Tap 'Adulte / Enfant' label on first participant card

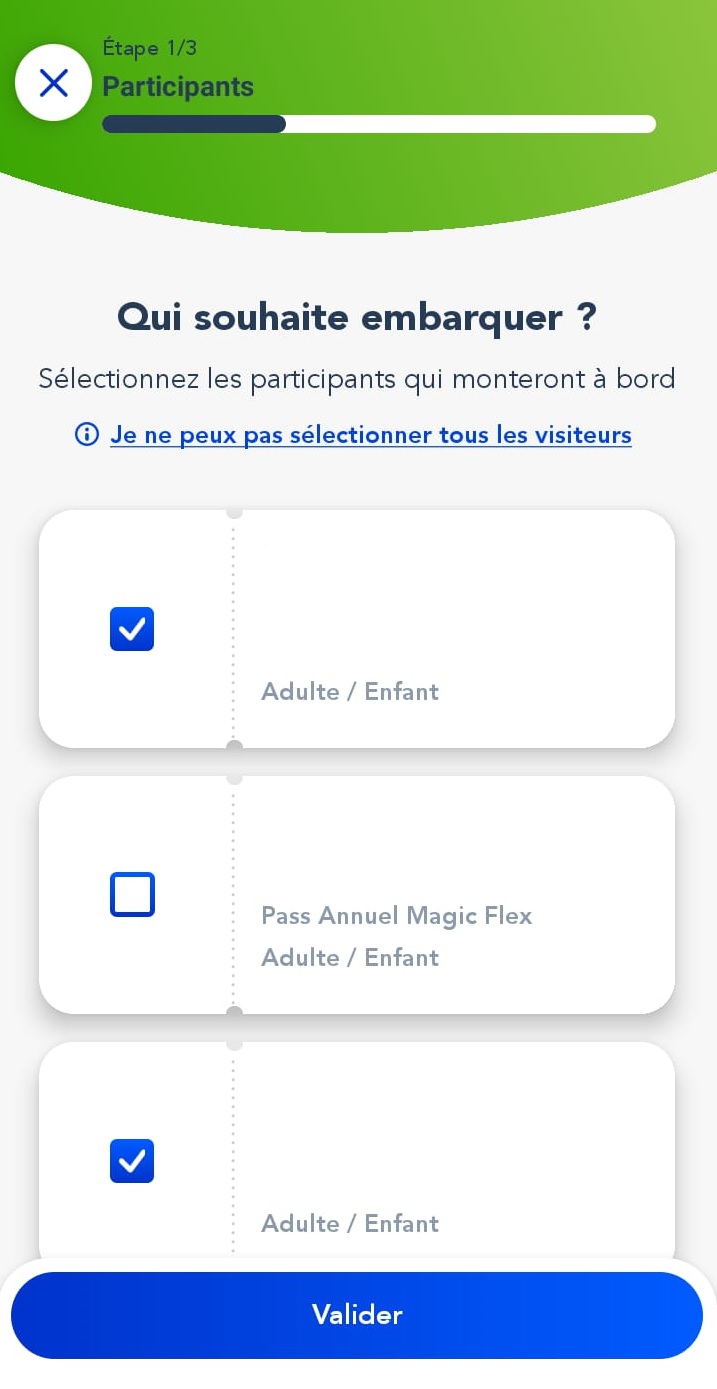(350, 692)
